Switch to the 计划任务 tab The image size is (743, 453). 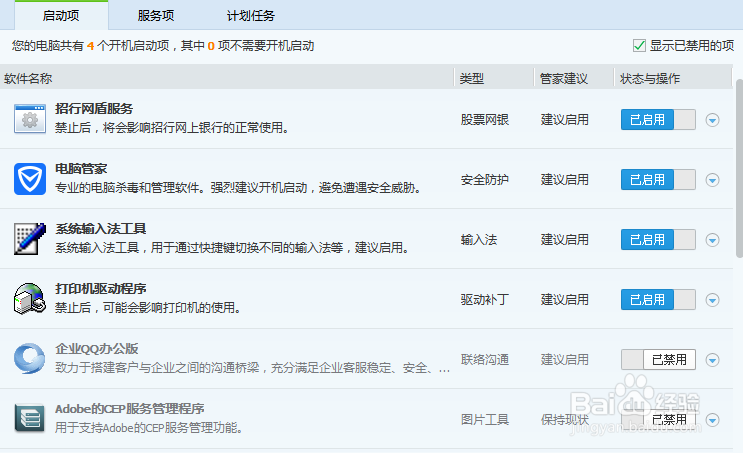251,16
